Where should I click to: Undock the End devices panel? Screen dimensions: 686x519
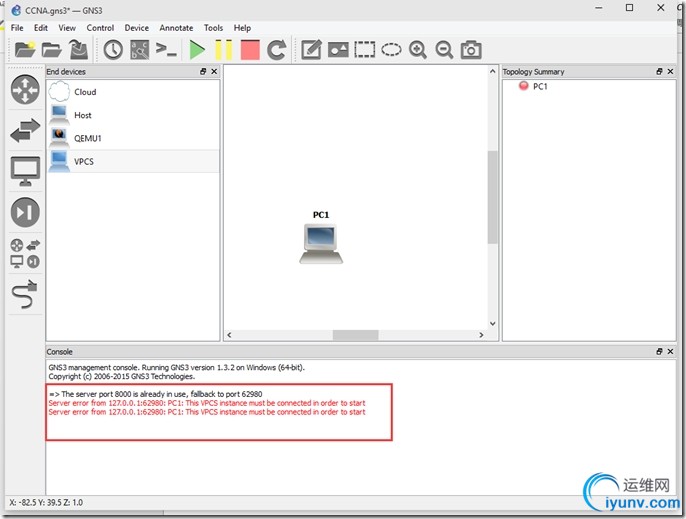(x=203, y=71)
